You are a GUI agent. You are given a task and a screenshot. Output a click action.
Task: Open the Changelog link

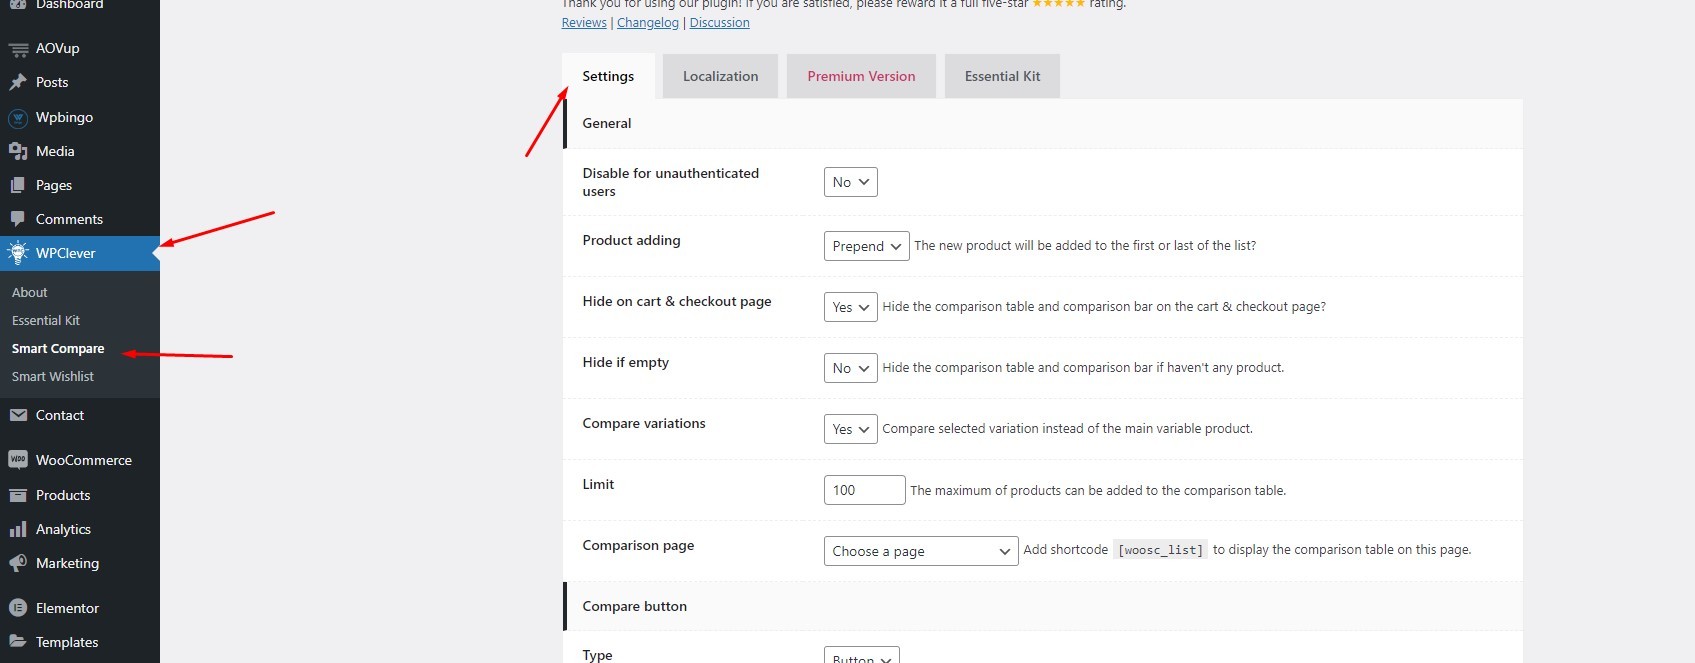click(x=647, y=23)
